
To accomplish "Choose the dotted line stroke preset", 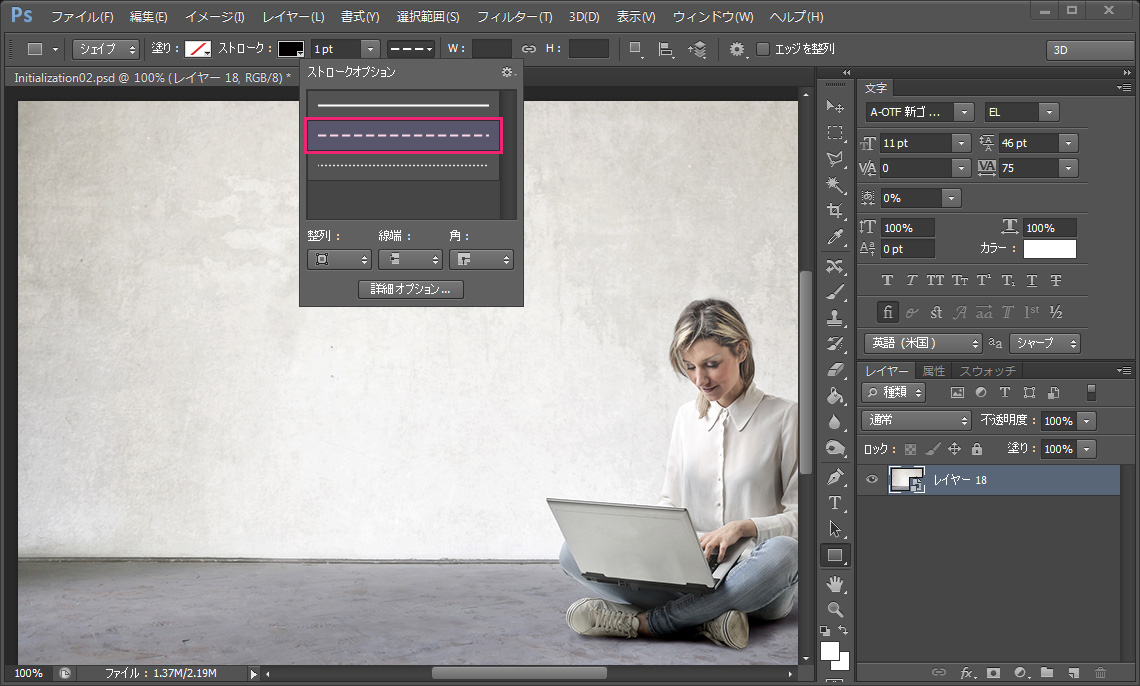I will (403, 166).
